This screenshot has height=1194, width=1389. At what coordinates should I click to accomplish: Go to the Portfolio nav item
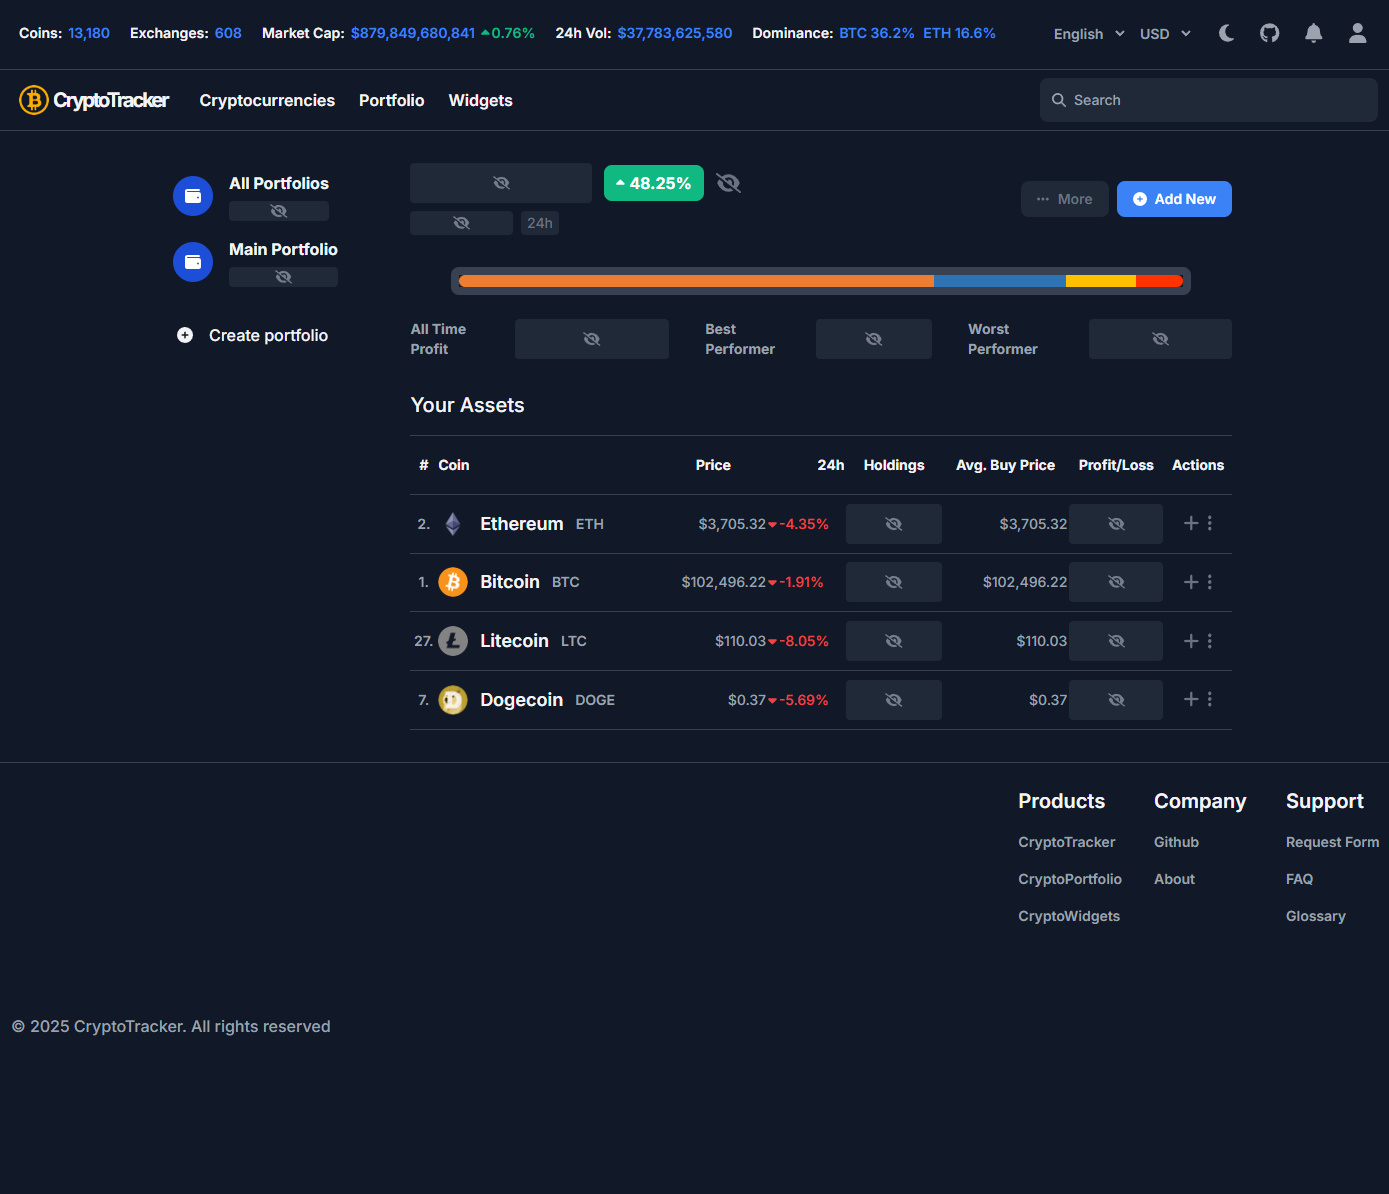392,100
